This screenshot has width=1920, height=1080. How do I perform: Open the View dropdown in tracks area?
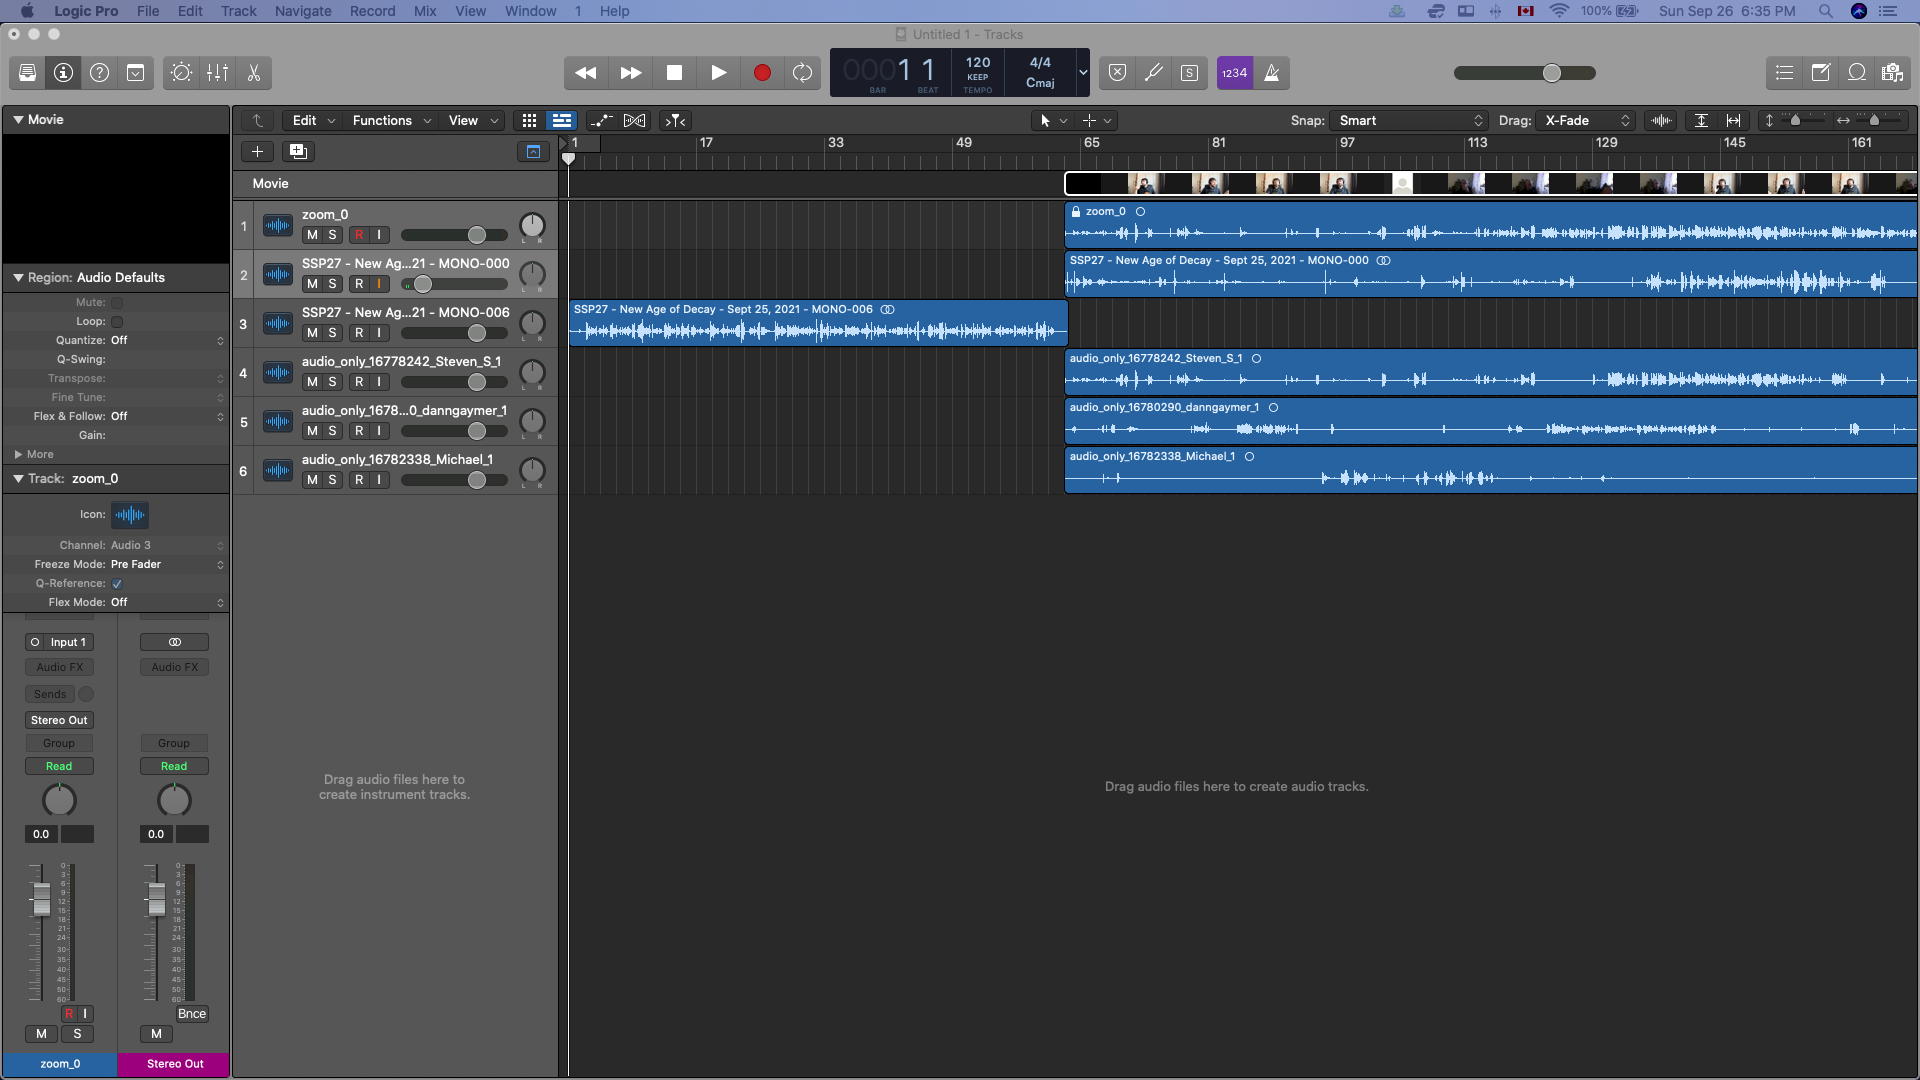click(x=472, y=121)
